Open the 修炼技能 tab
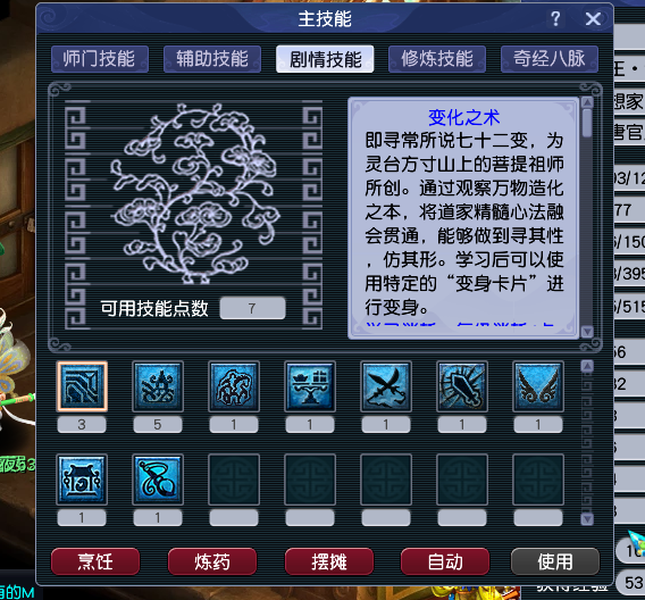Screen dimensions: 645x600 pos(437,59)
